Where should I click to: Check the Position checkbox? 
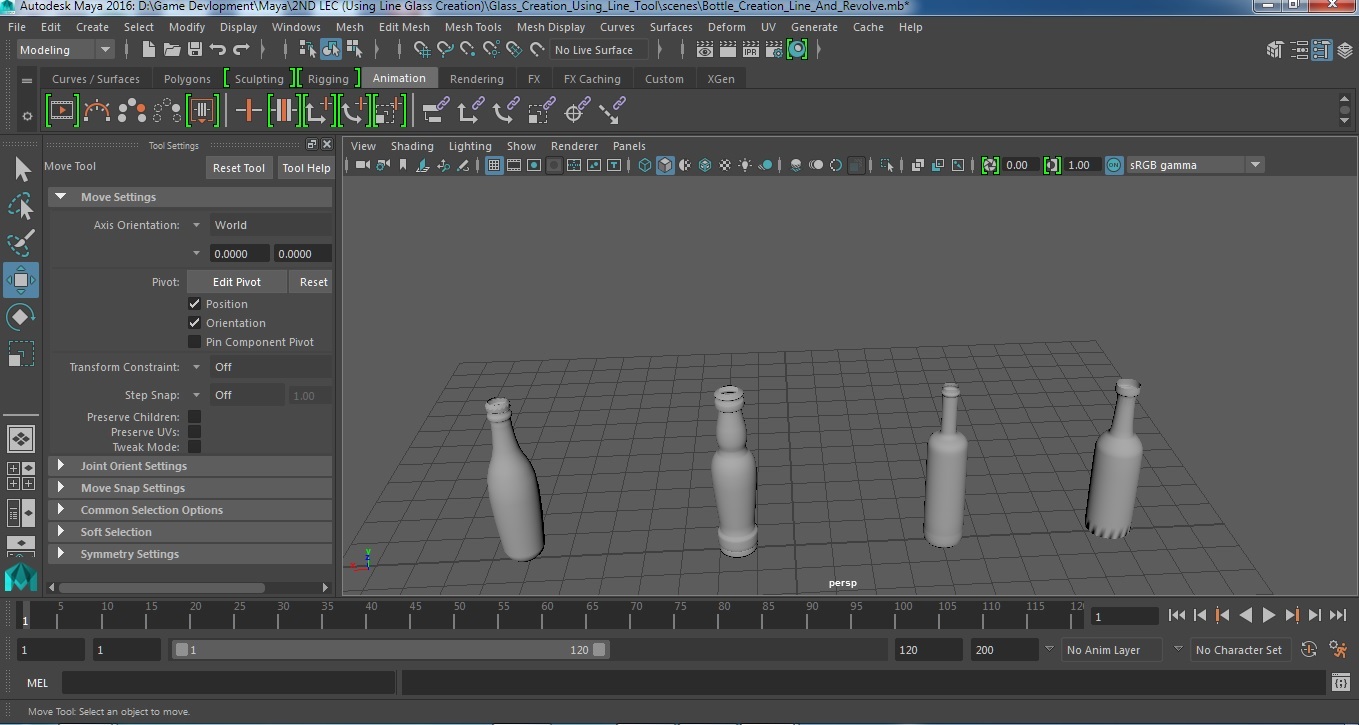pyautogui.click(x=195, y=304)
